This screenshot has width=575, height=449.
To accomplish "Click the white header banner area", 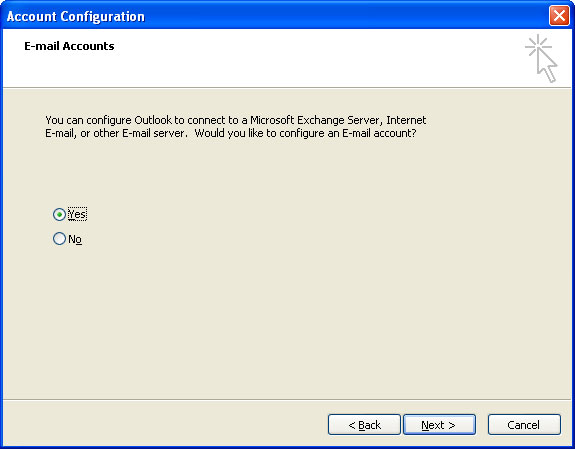I will click(x=287, y=58).
